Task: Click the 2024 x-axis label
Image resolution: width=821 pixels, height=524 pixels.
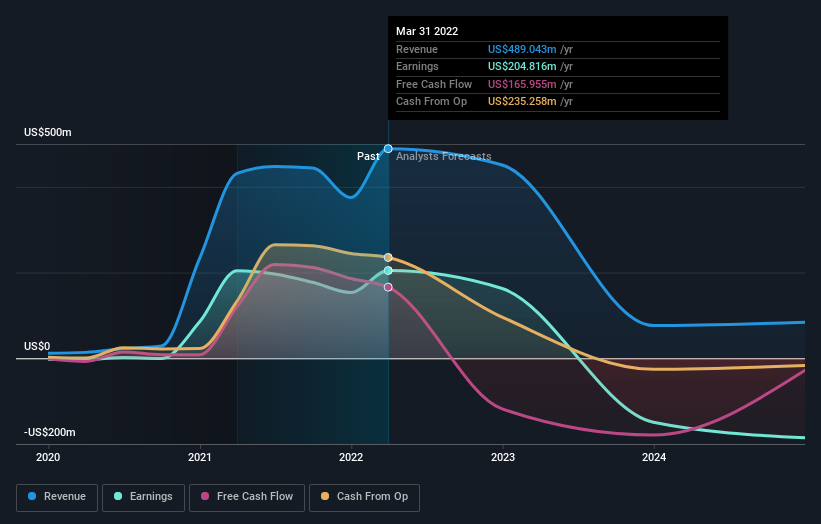Action: [x=654, y=458]
